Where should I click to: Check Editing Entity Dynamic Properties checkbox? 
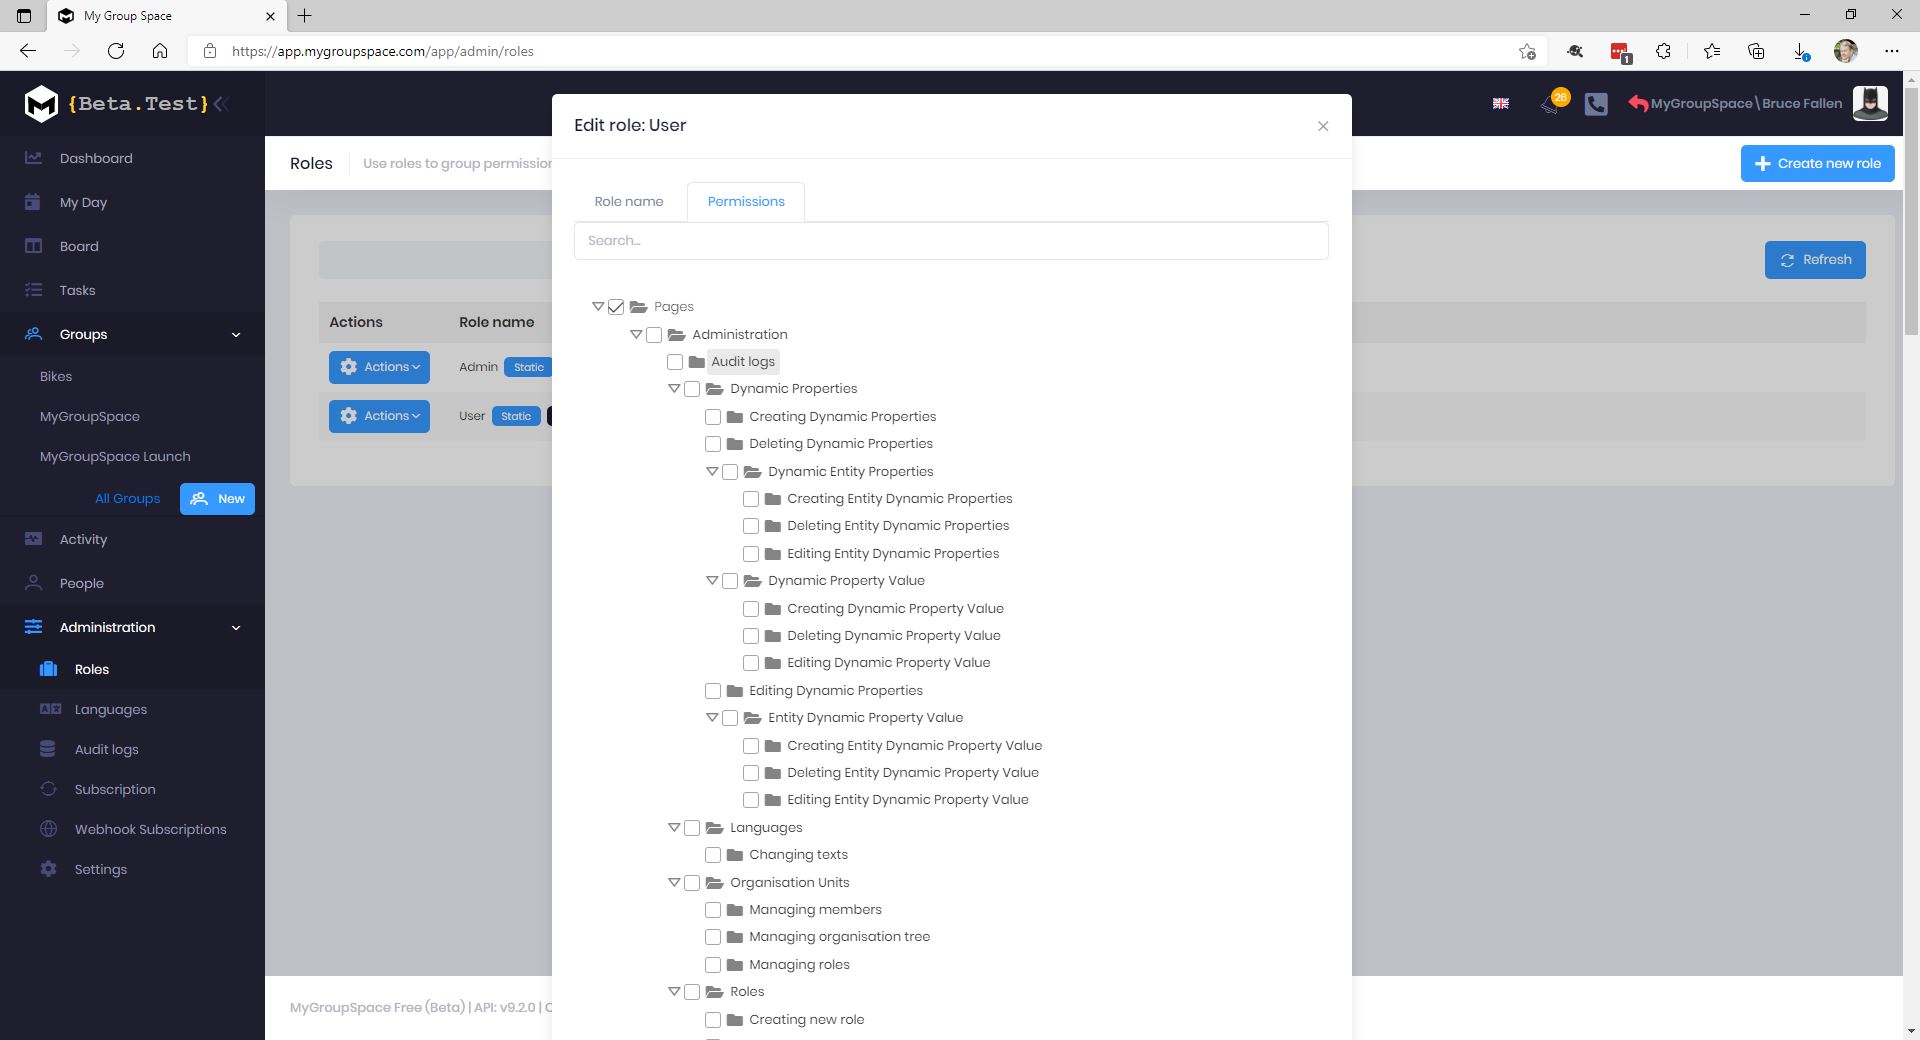tap(751, 554)
